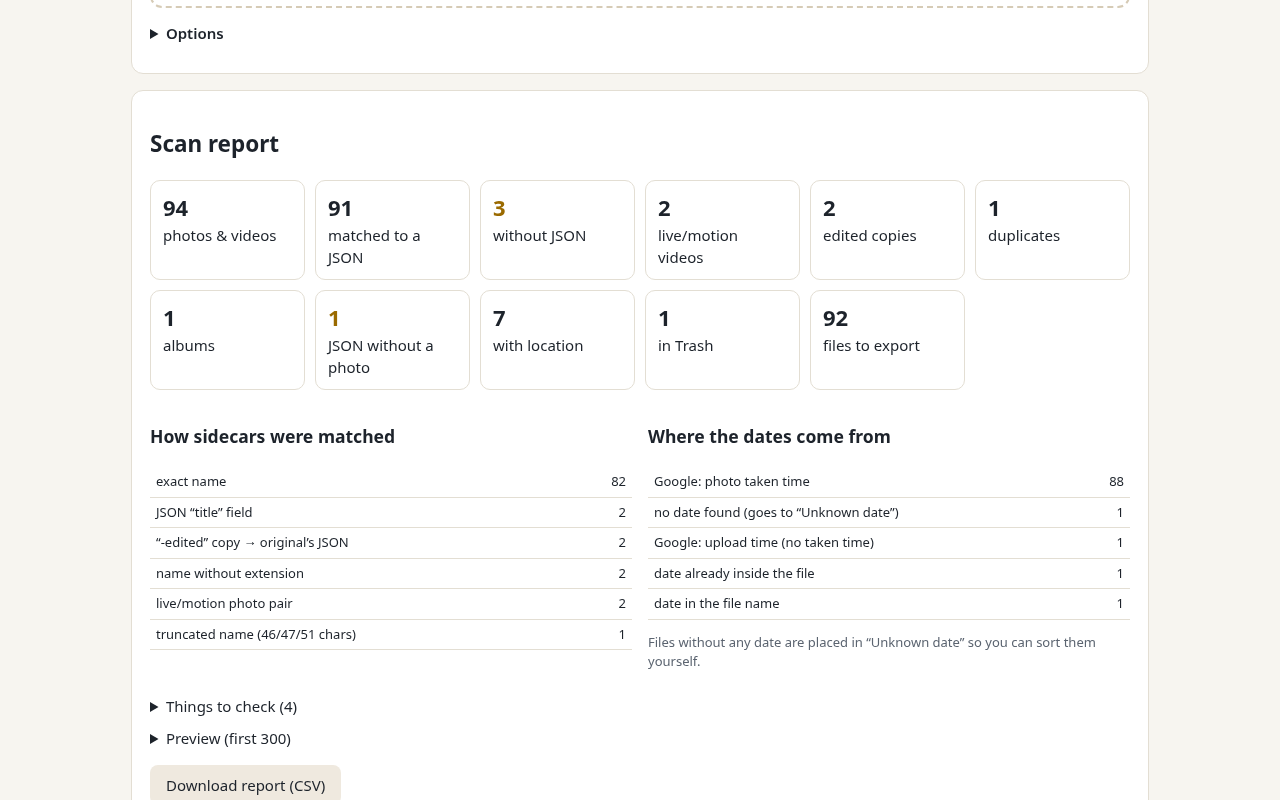Image resolution: width=1280 pixels, height=800 pixels.
Task: Select the exact name row
Action: click(391, 482)
